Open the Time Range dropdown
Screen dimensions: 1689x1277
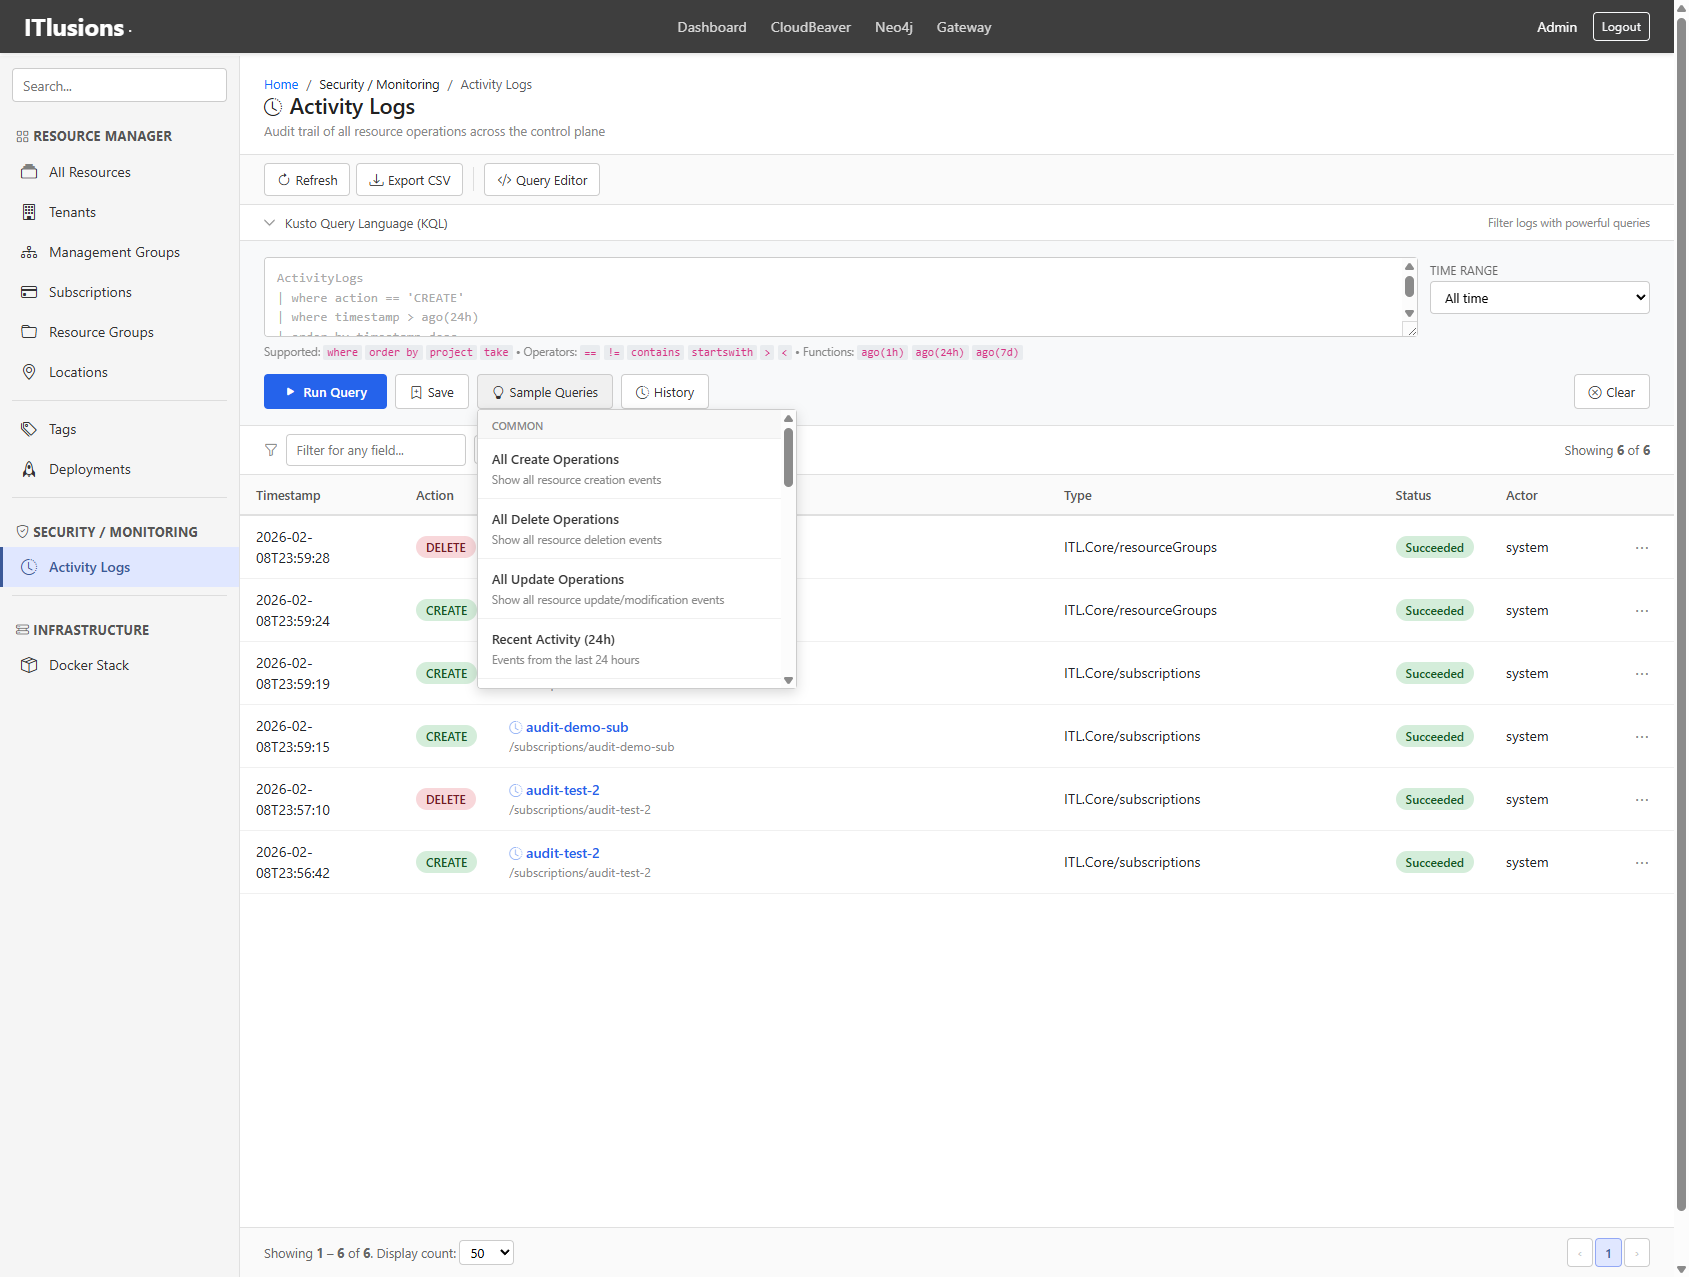tap(1538, 297)
